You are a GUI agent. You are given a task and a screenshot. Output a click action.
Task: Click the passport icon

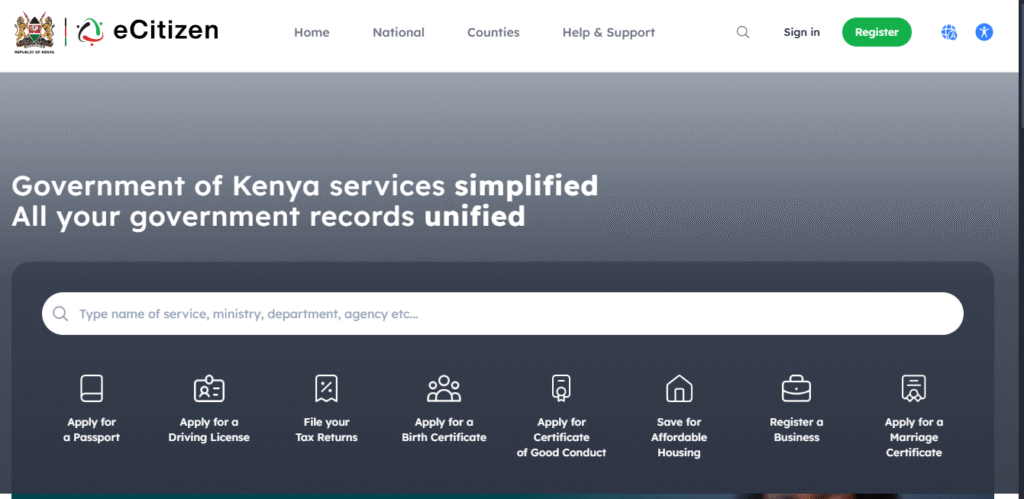(92, 388)
